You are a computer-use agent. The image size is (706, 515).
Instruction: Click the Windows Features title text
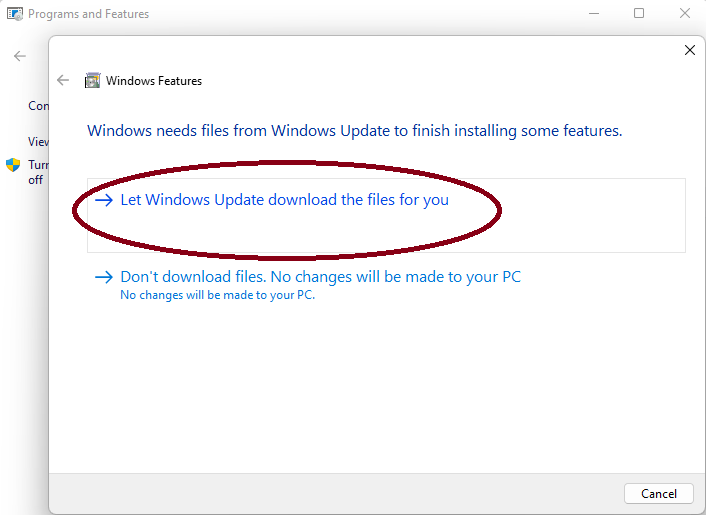154,81
